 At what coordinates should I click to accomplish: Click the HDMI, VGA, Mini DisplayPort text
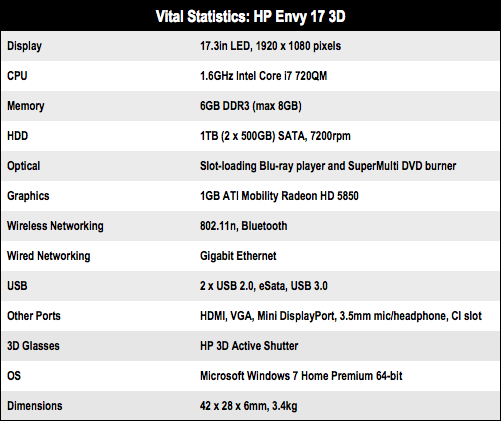(x=268, y=316)
